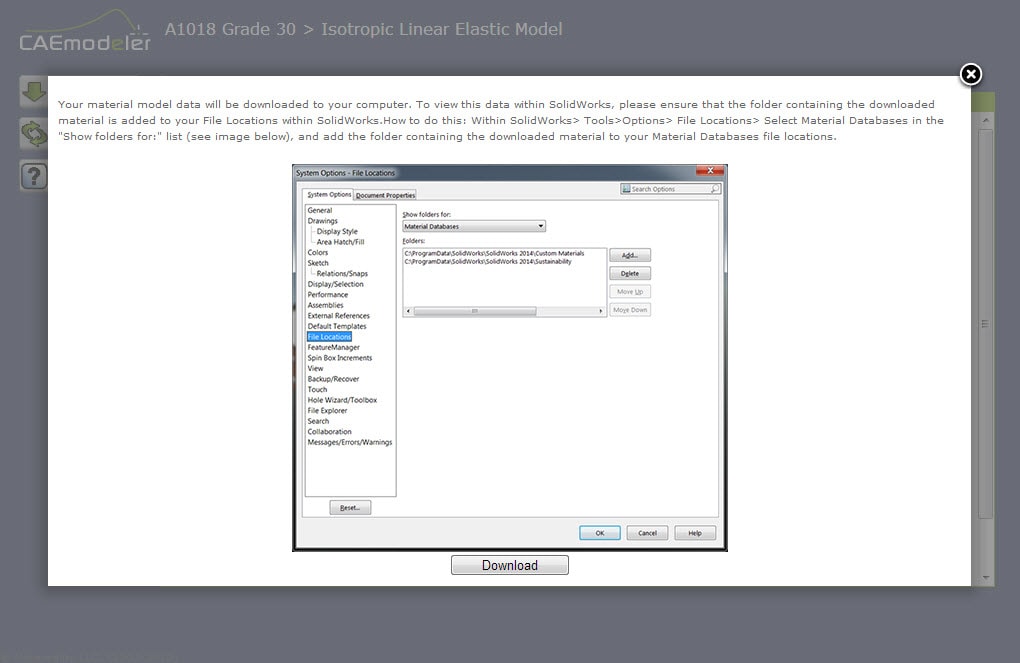Image resolution: width=1020 pixels, height=663 pixels.
Task: Select External References in the options list
Action: point(338,316)
